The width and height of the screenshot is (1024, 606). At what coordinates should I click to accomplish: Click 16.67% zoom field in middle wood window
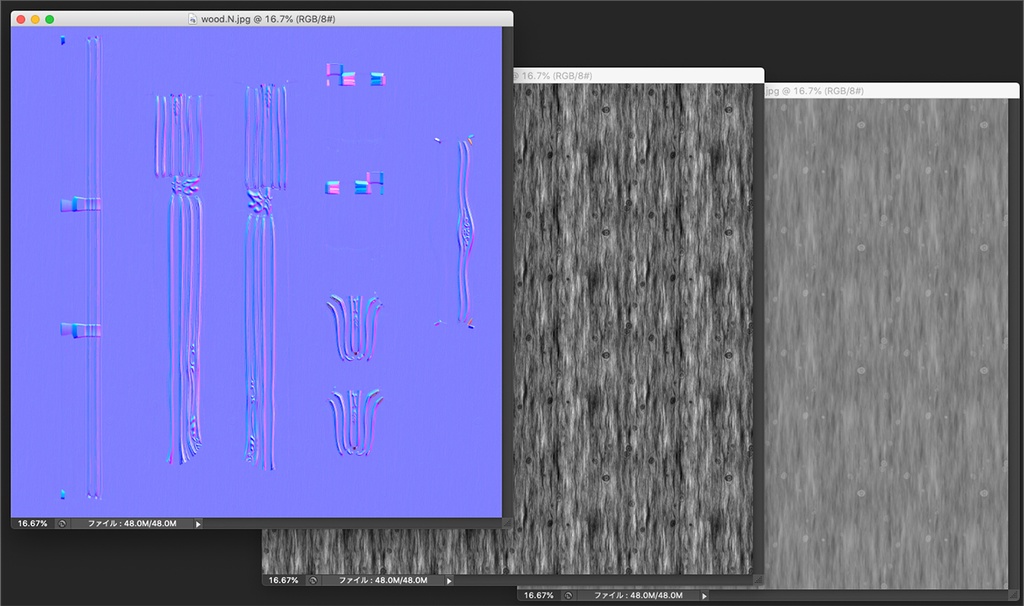coord(283,581)
